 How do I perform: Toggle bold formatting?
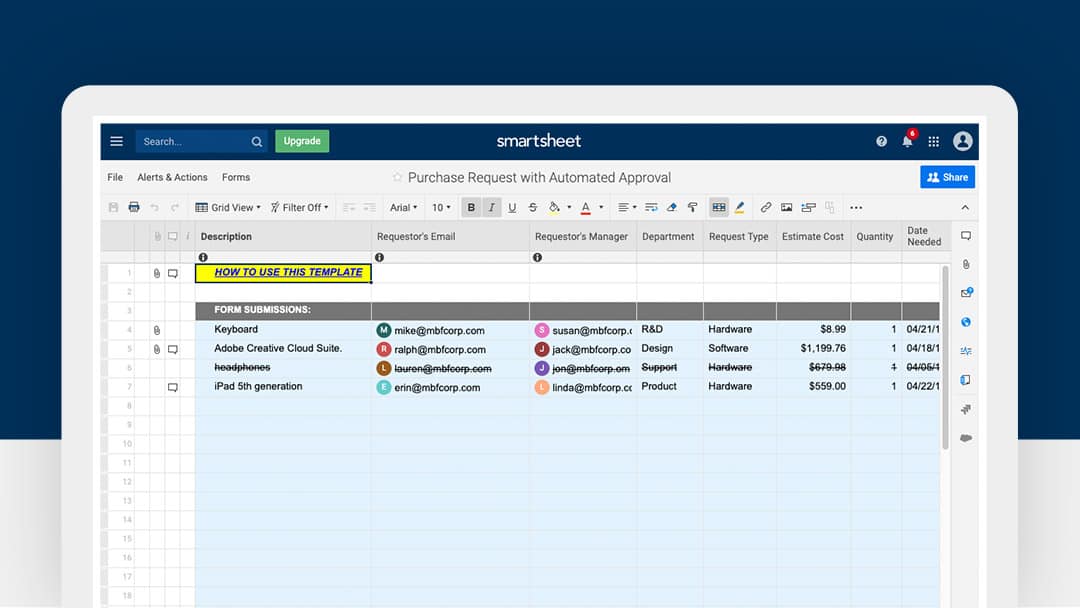(471, 207)
